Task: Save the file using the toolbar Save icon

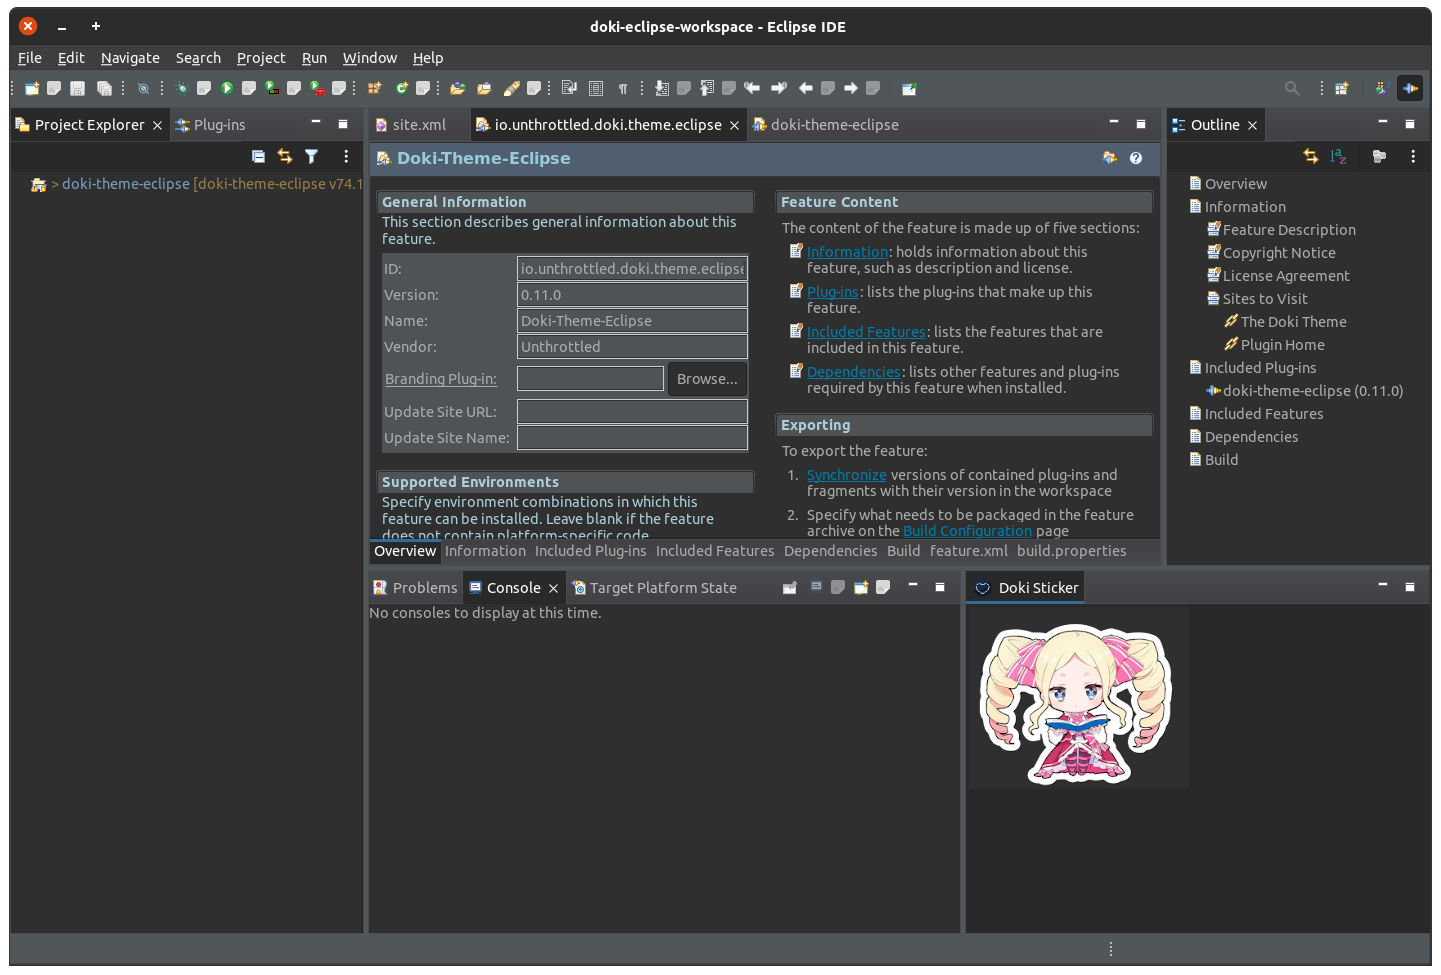Action: click(x=77, y=88)
